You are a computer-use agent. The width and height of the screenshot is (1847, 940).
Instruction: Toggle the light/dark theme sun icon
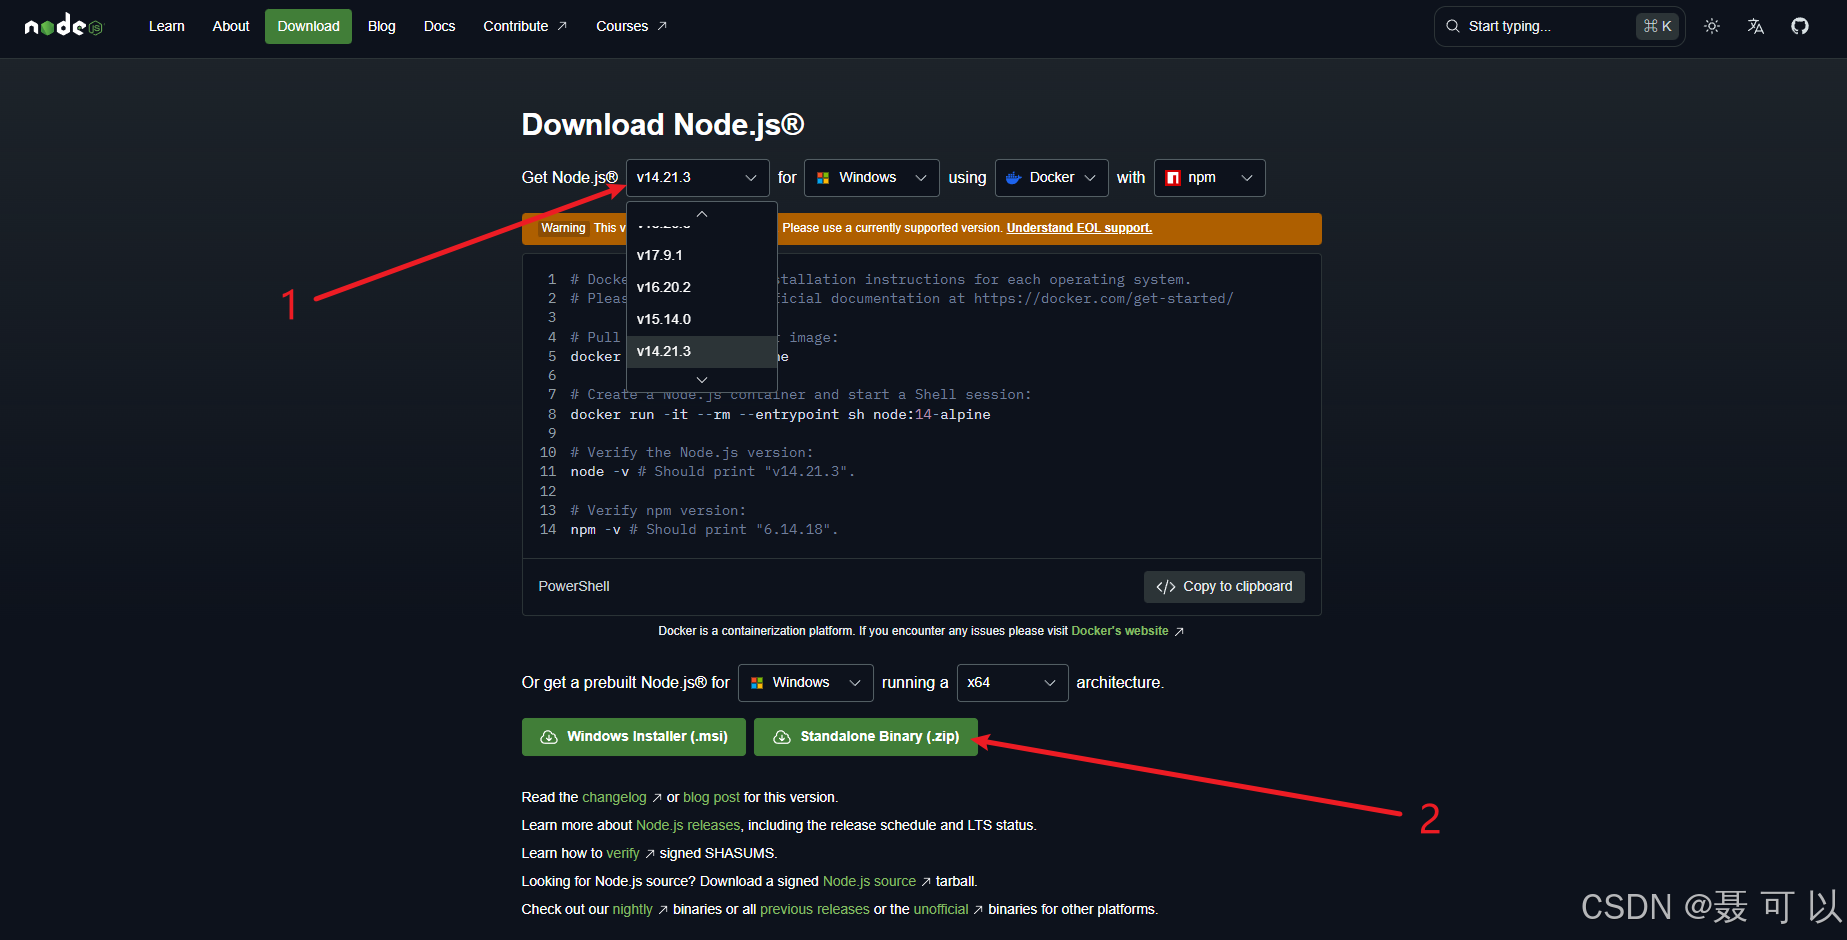pos(1712,26)
